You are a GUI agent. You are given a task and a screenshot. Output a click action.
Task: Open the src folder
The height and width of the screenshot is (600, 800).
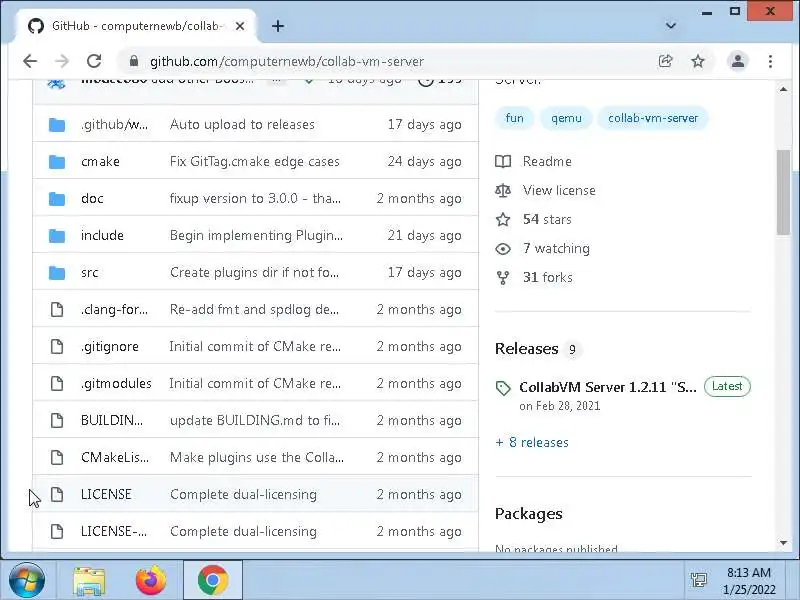click(x=89, y=273)
